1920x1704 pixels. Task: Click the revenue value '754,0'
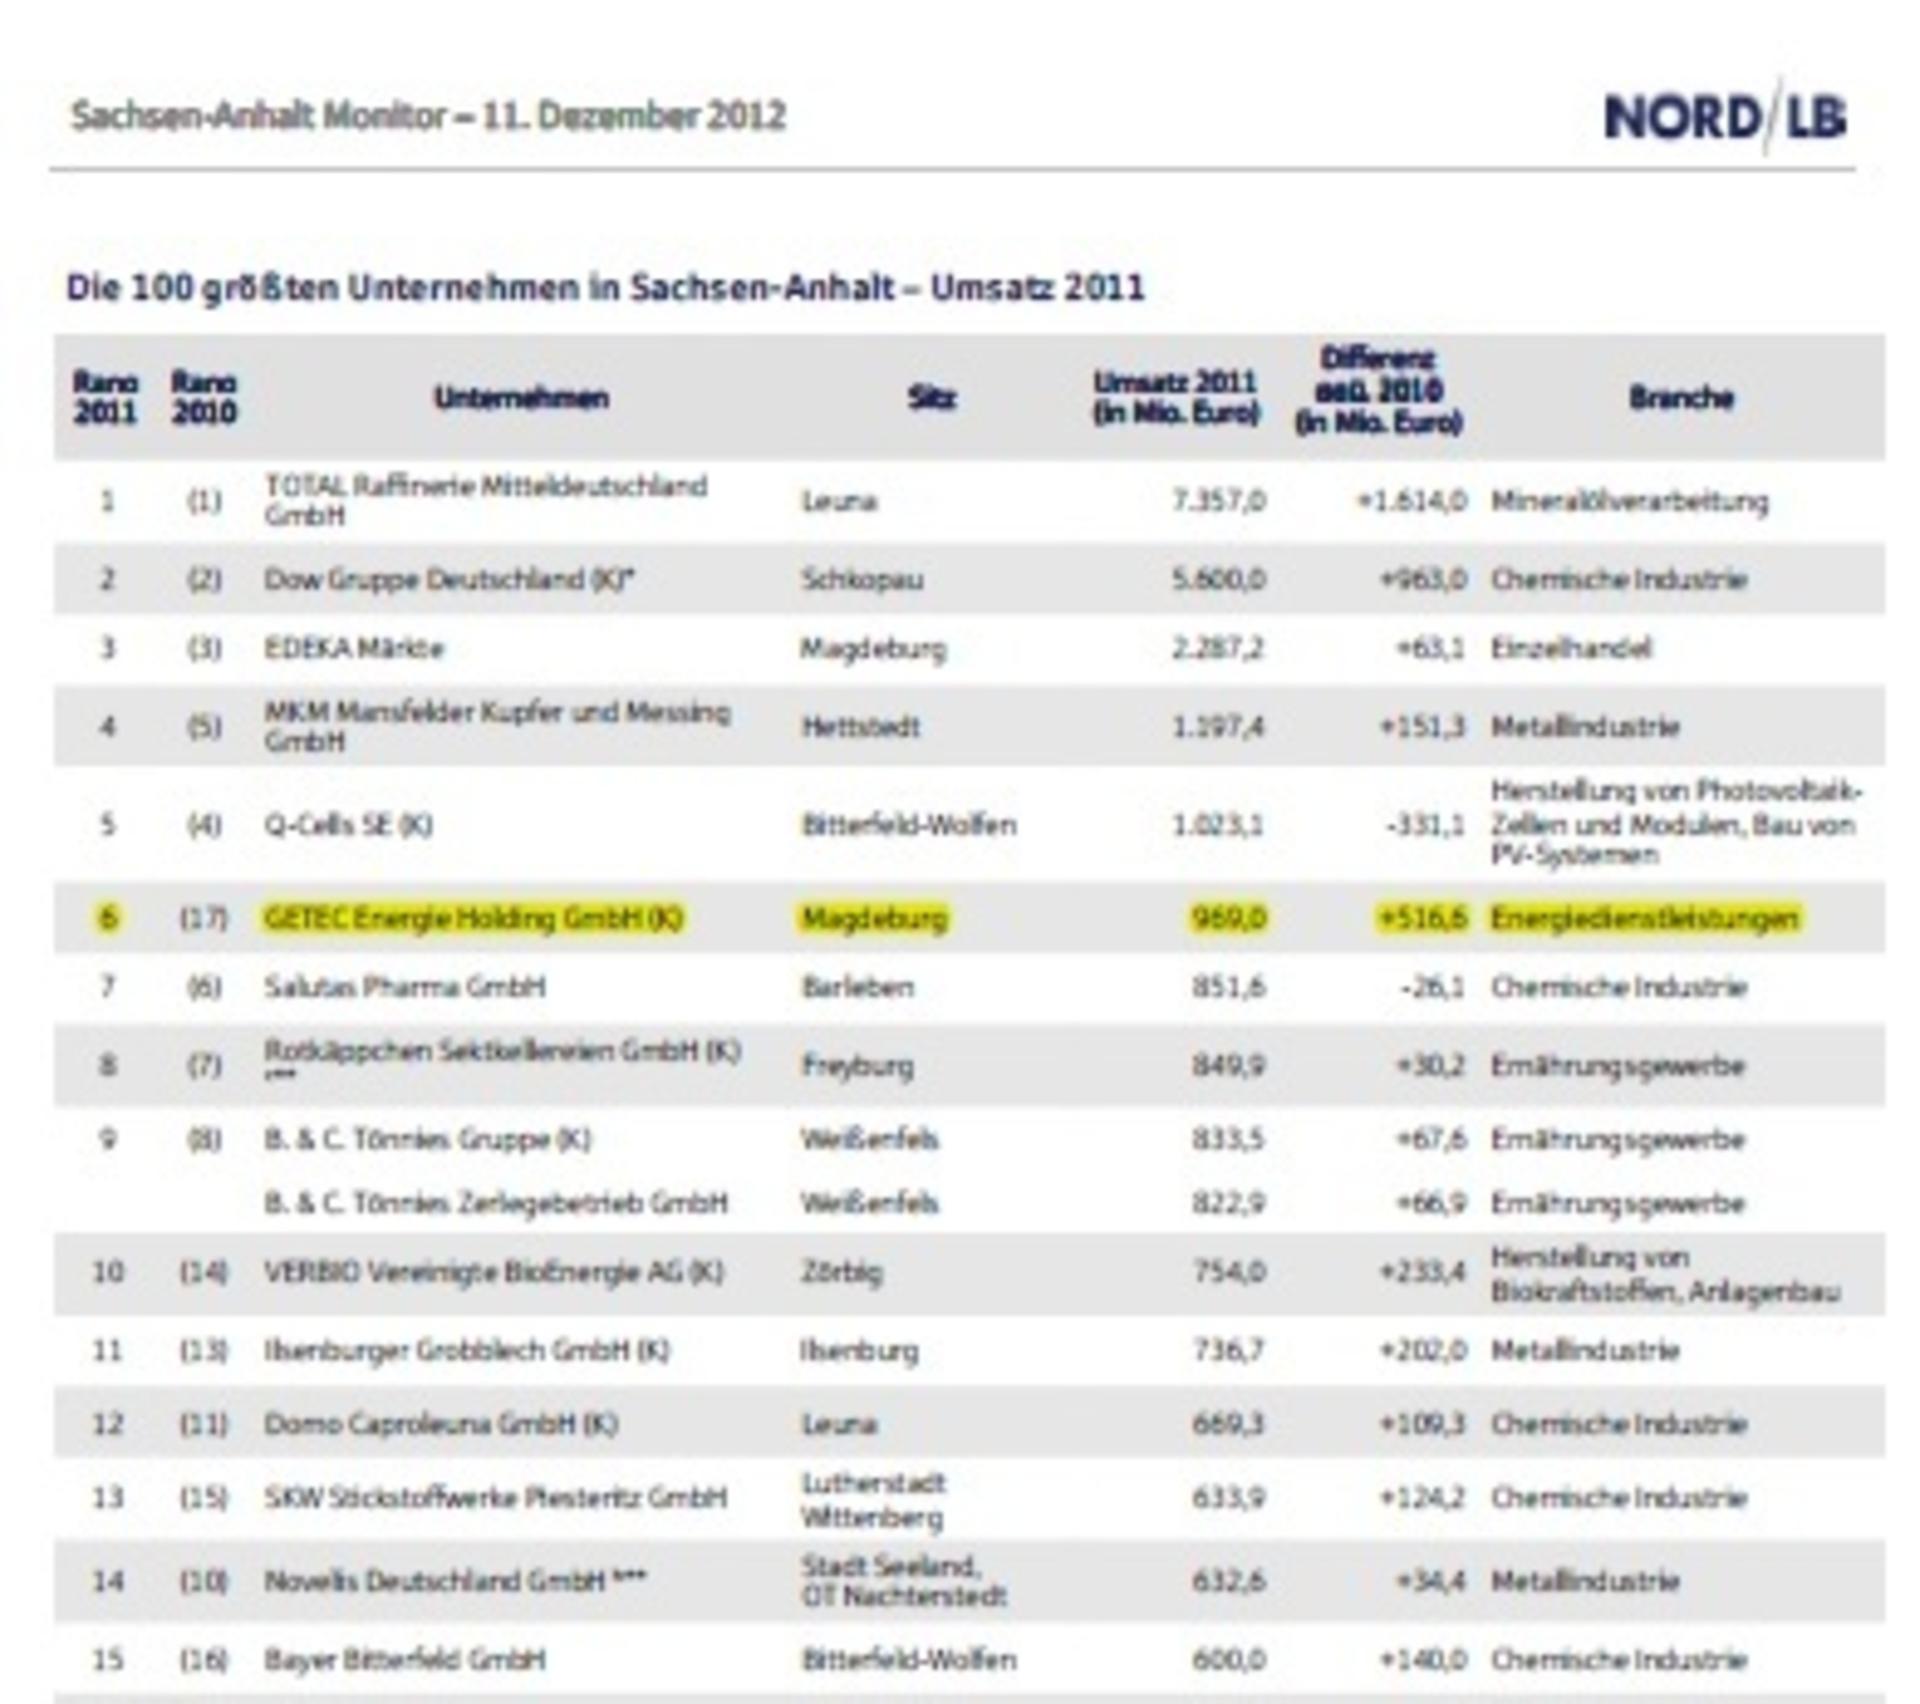coord(1230,1272)
